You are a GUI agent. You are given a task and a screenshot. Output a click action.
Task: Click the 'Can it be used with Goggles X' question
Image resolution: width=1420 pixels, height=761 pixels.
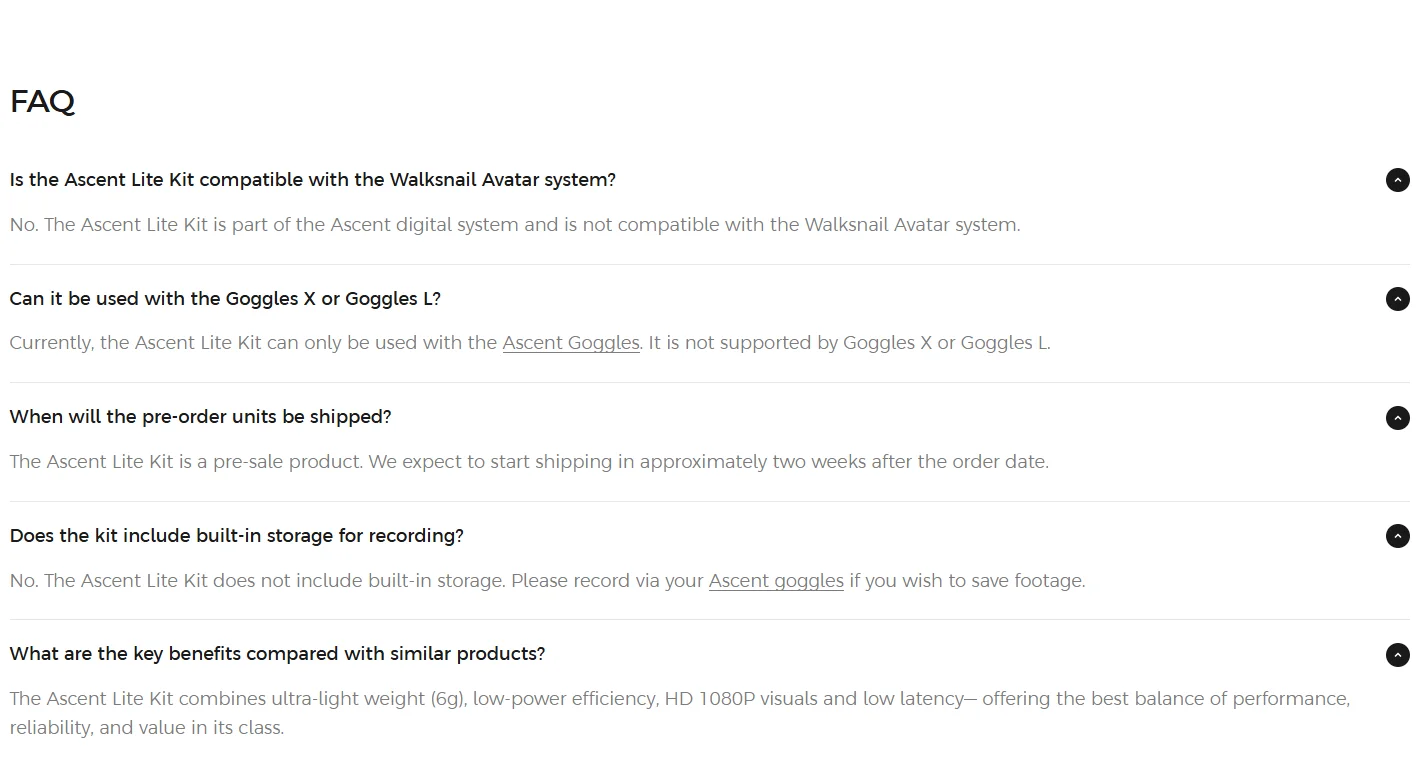click(225, 299)
